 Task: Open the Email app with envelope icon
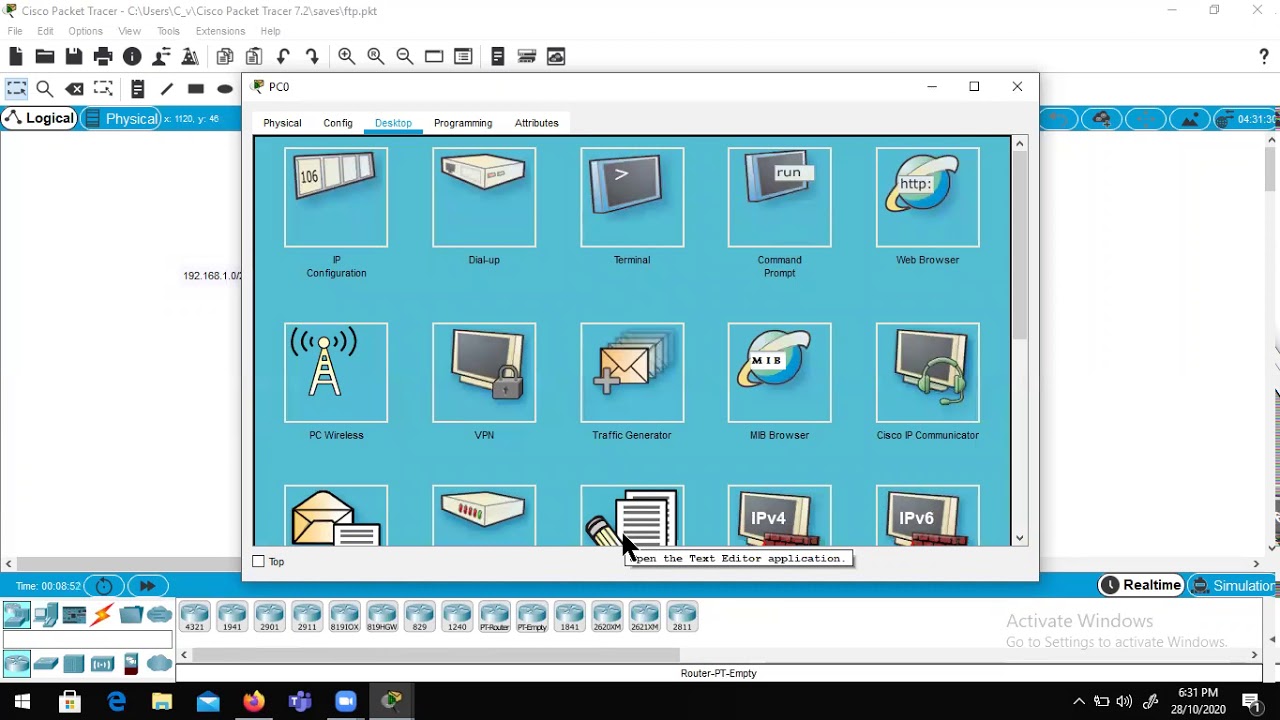pyautogui.click(x=336, y=516)
